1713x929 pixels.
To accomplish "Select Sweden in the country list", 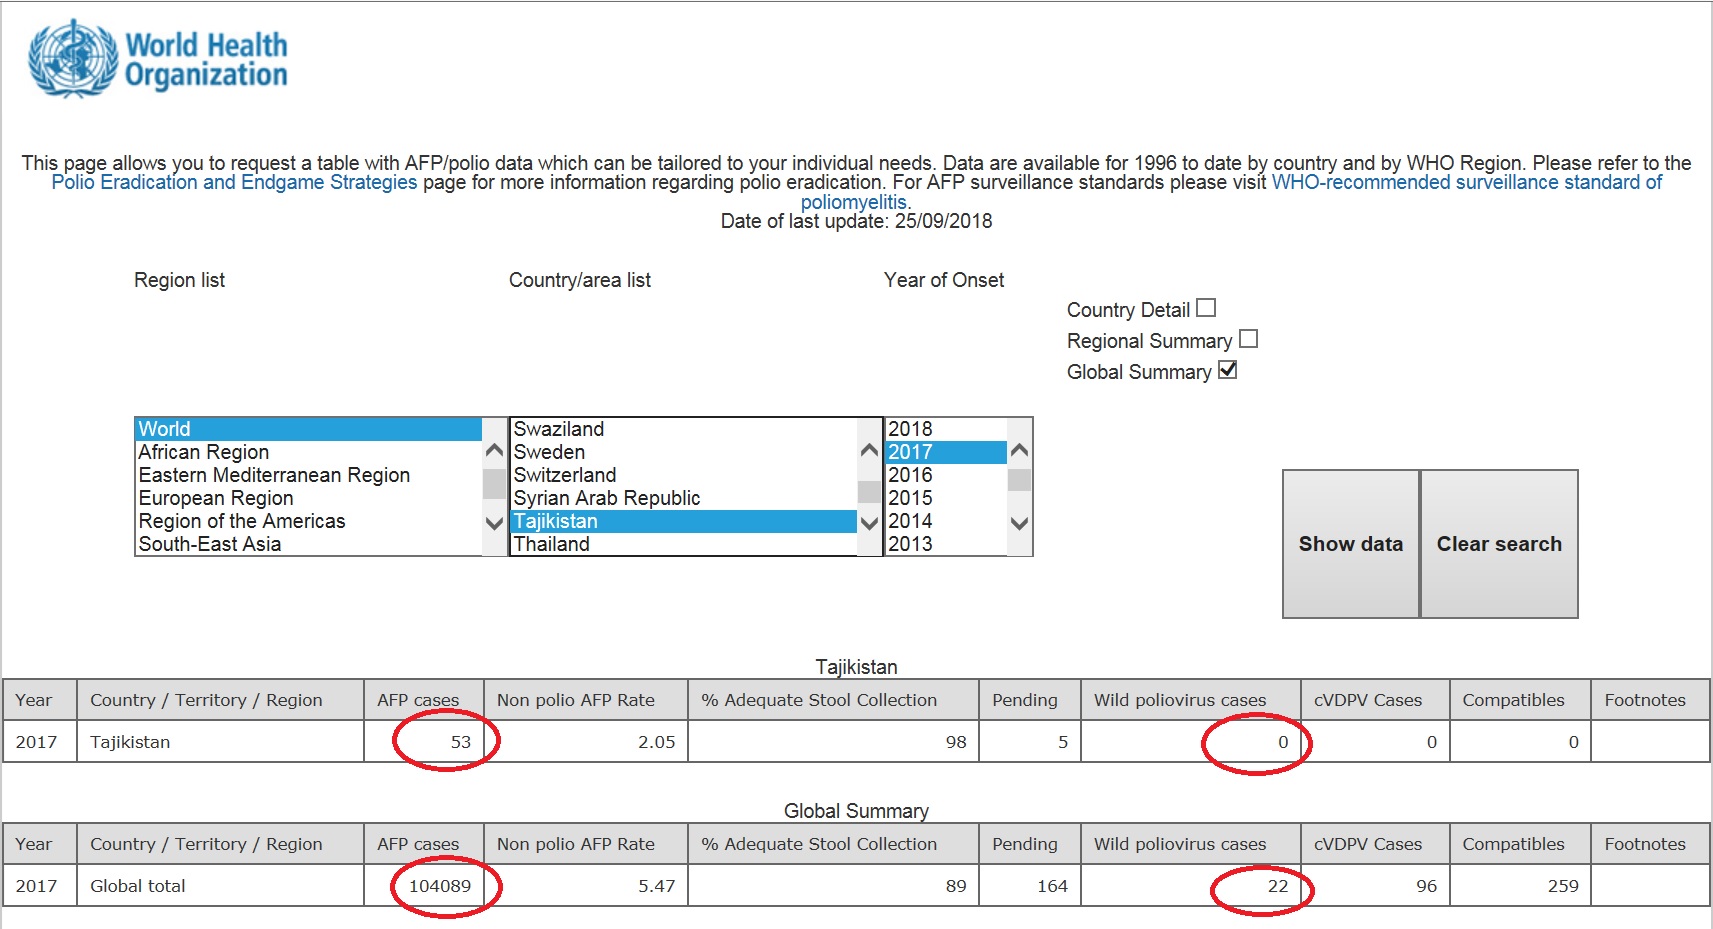I will (x=684, y=452).
